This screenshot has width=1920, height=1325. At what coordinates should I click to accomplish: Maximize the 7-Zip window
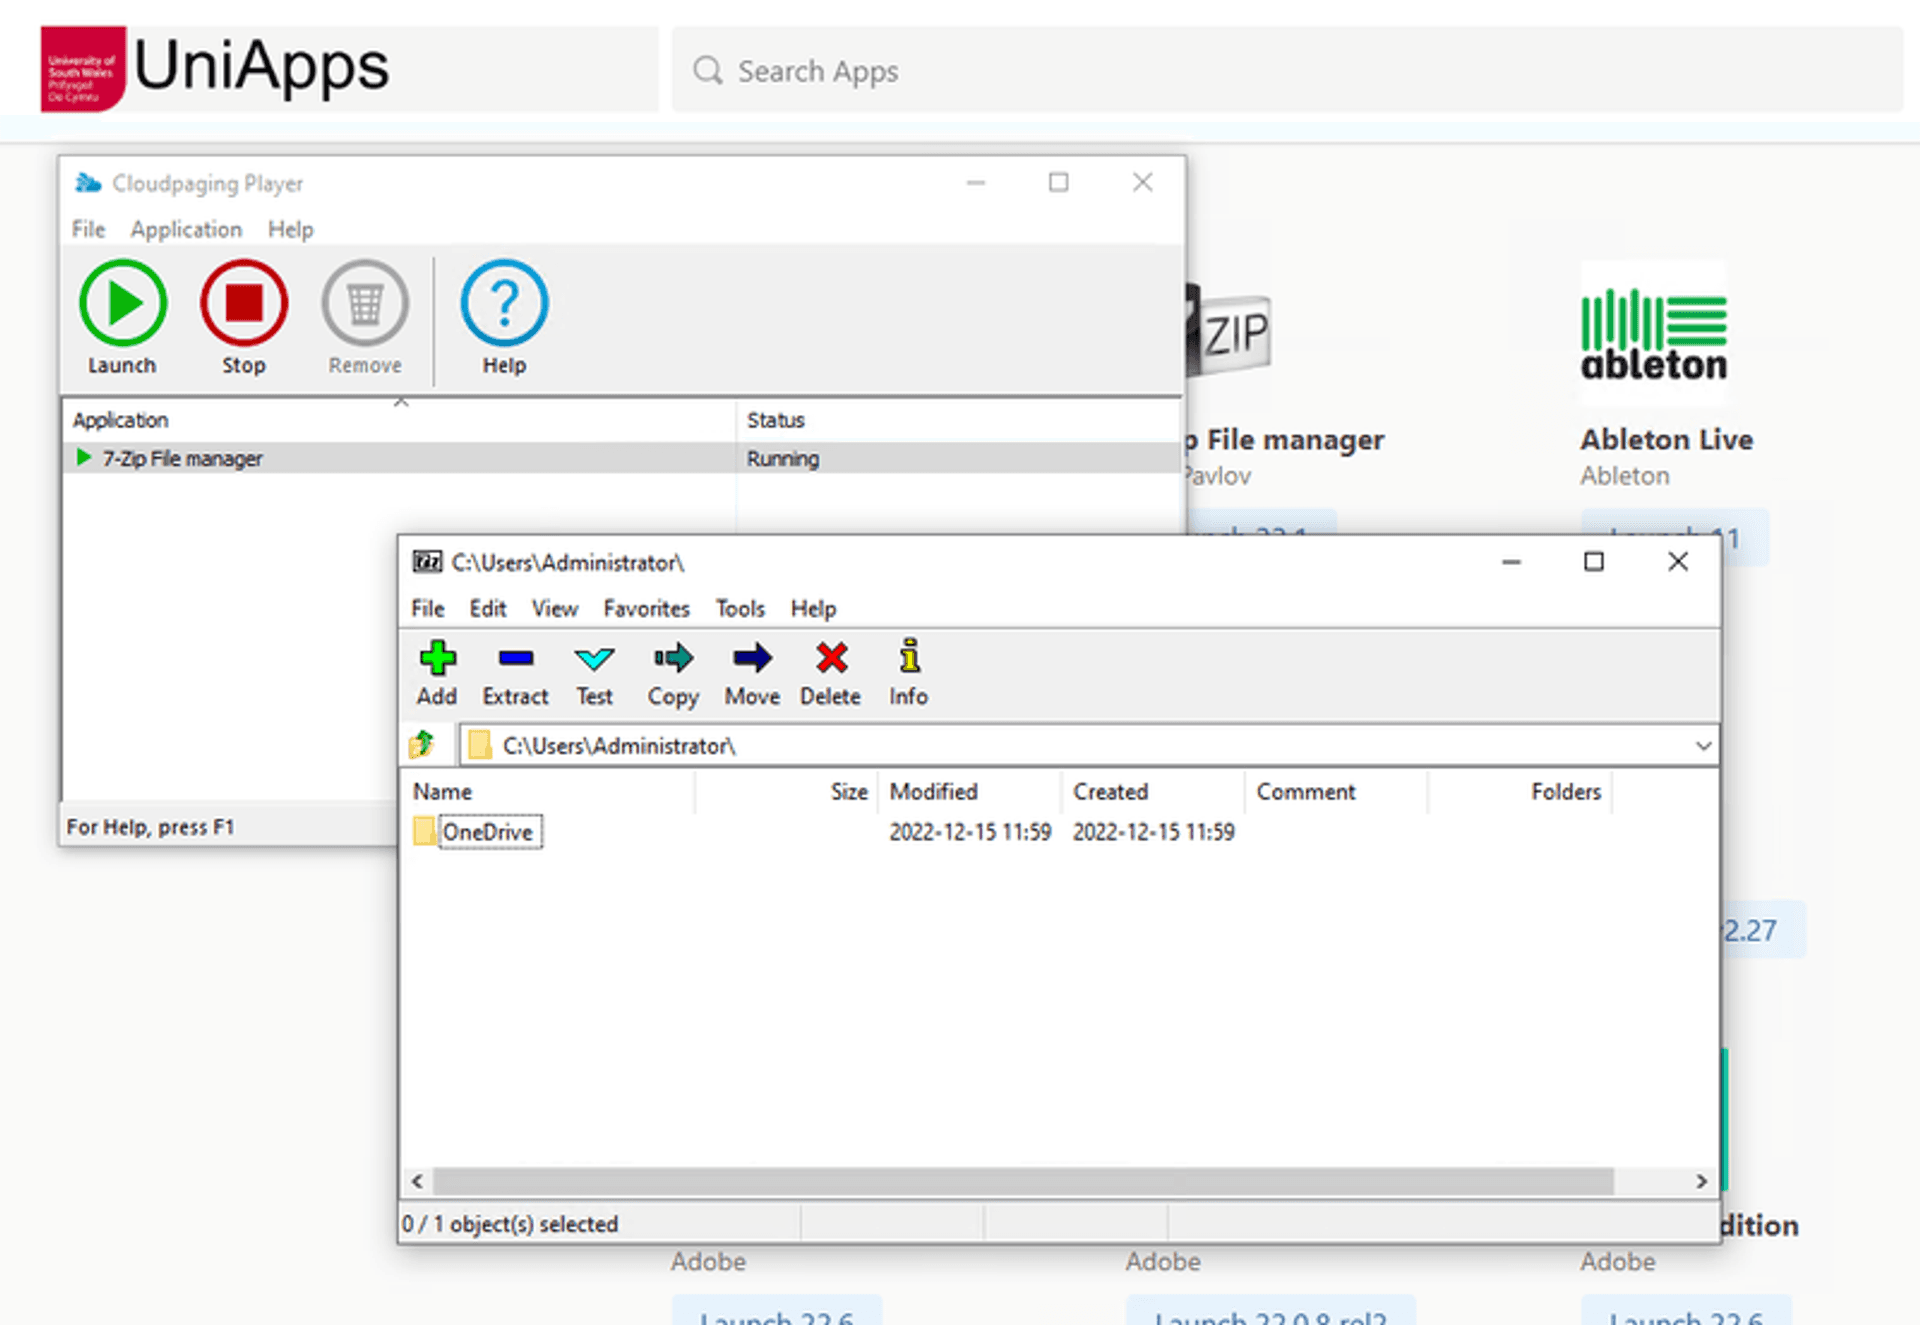(x=1594, y=562)
